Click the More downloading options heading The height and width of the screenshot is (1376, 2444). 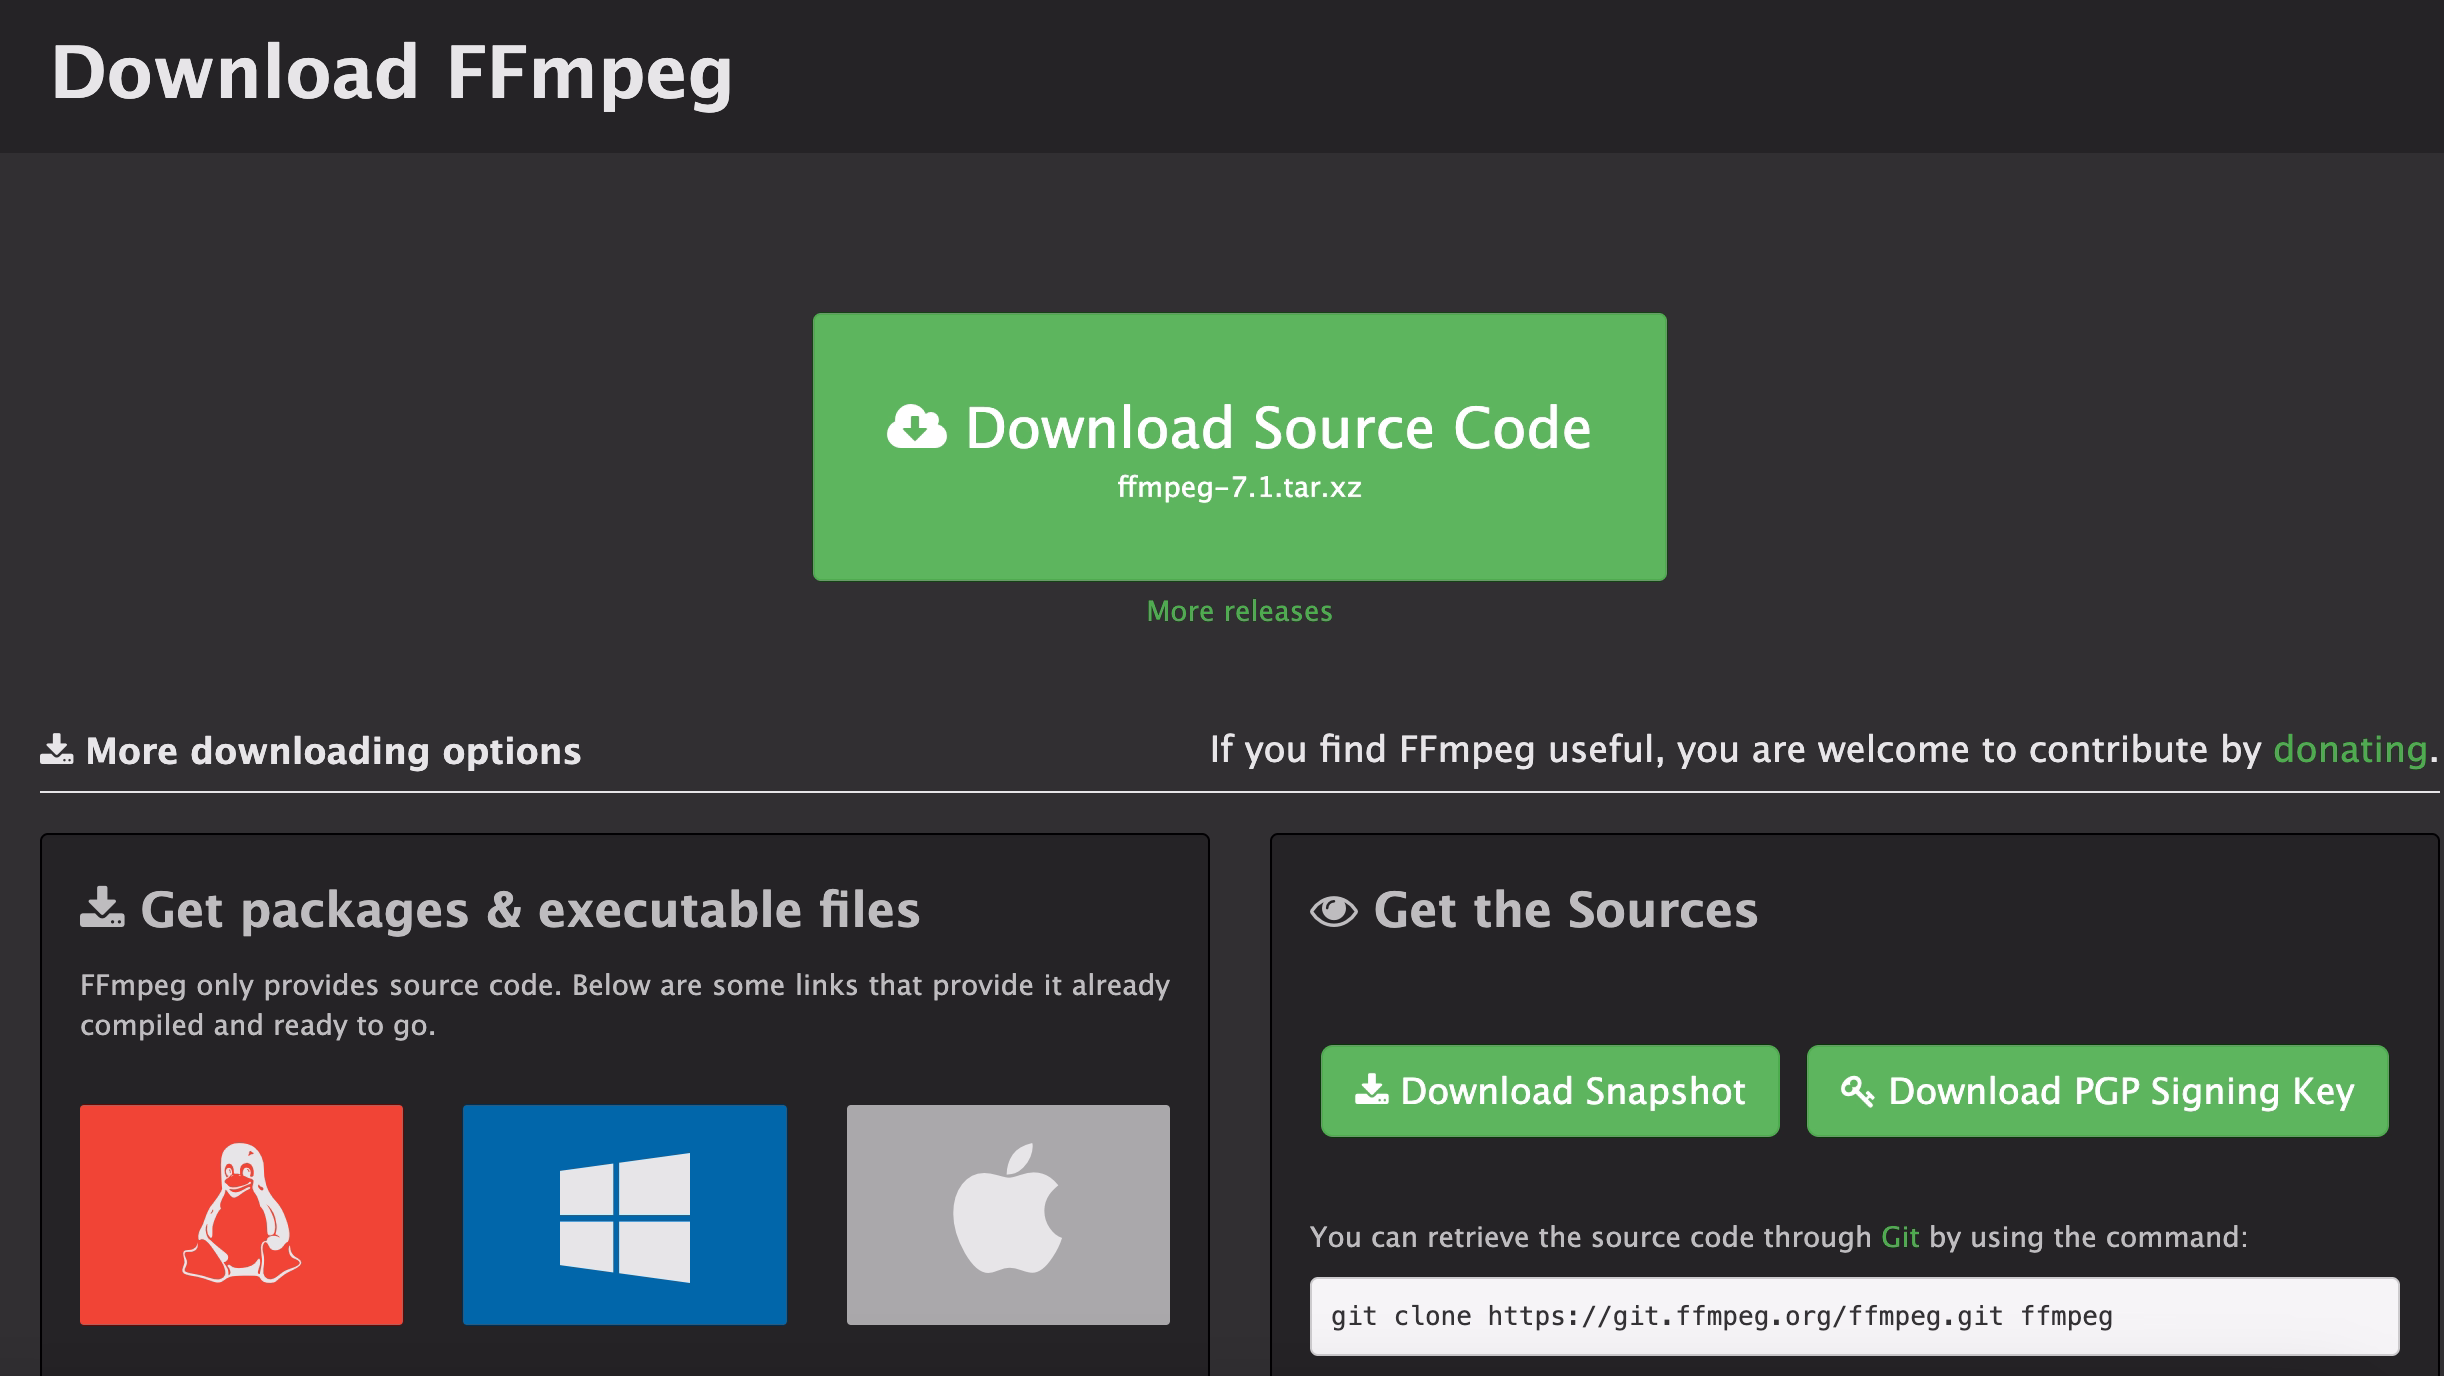[333, 751]
